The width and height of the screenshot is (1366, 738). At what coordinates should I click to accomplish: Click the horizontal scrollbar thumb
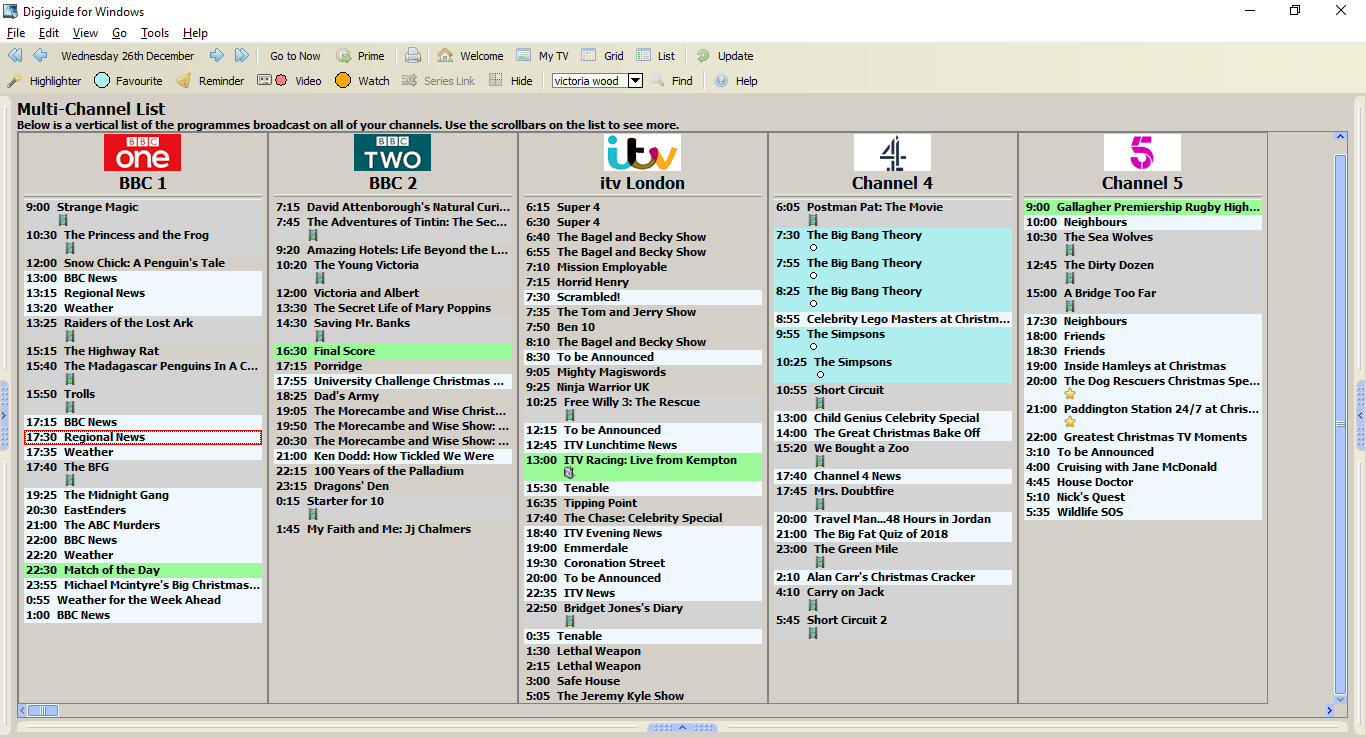pos(43,710)
